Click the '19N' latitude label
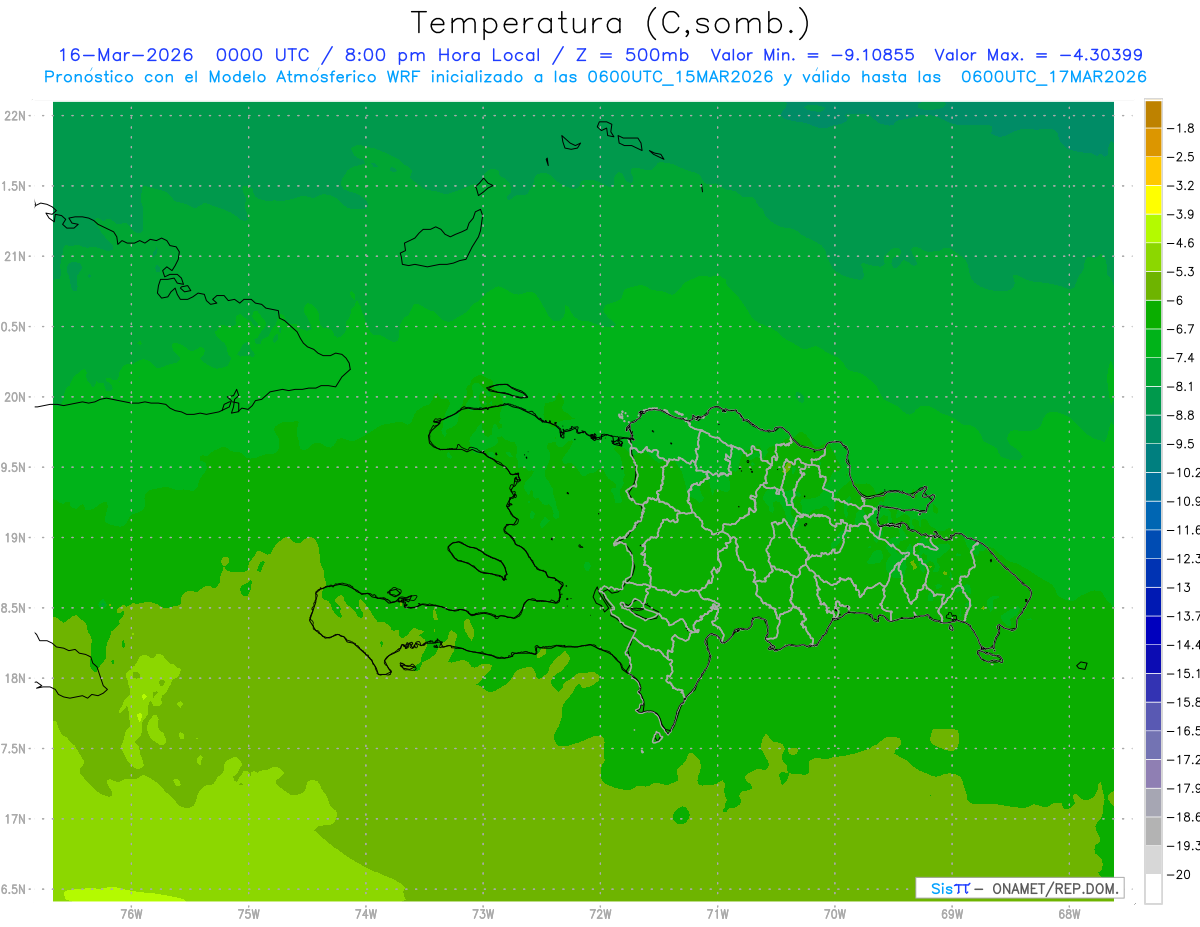 (16, 538)
